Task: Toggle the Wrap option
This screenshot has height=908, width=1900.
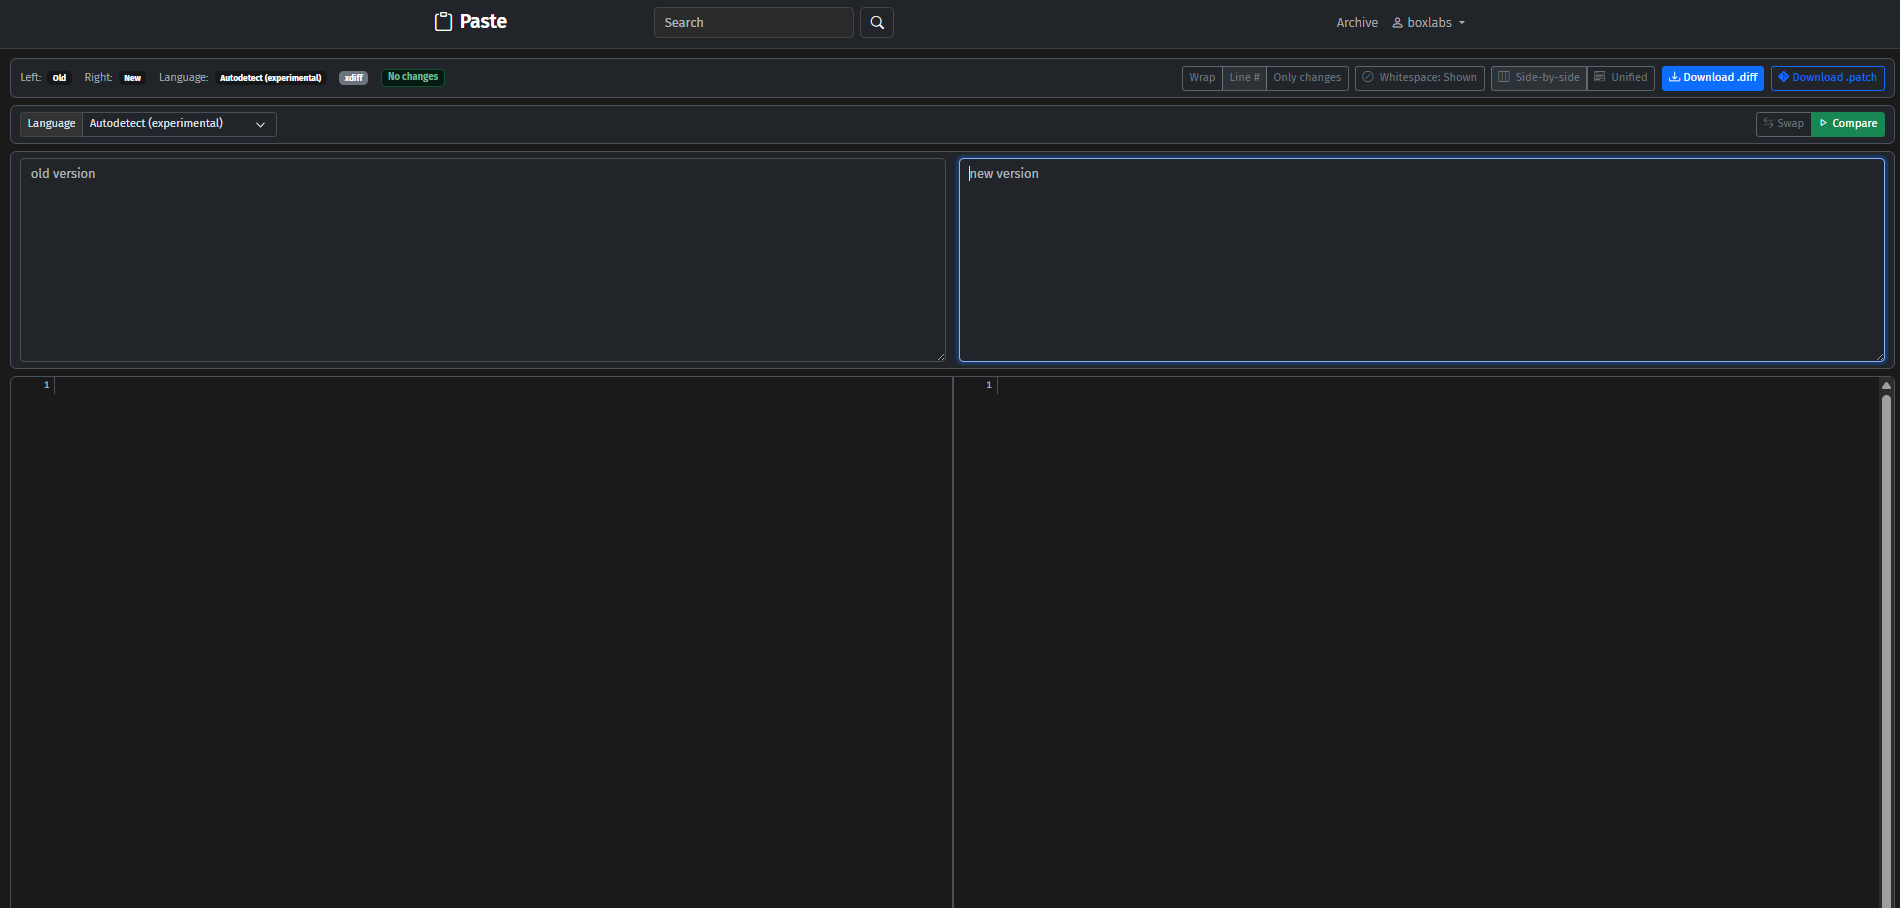Action: pos(1202,78)
